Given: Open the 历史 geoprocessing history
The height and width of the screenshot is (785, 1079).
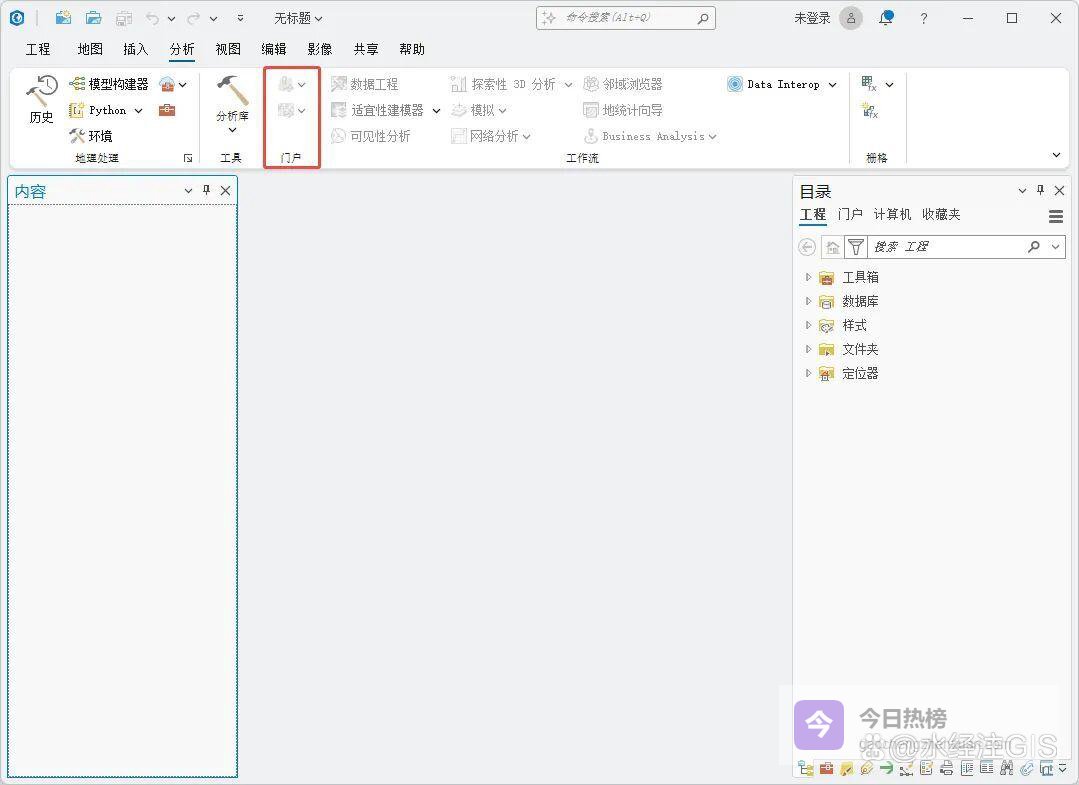Looking at the screenshot, I should pos(41,100).
